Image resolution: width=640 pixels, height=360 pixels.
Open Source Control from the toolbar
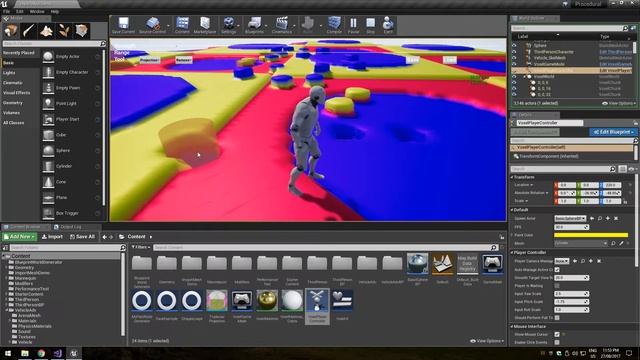[153, 24]
